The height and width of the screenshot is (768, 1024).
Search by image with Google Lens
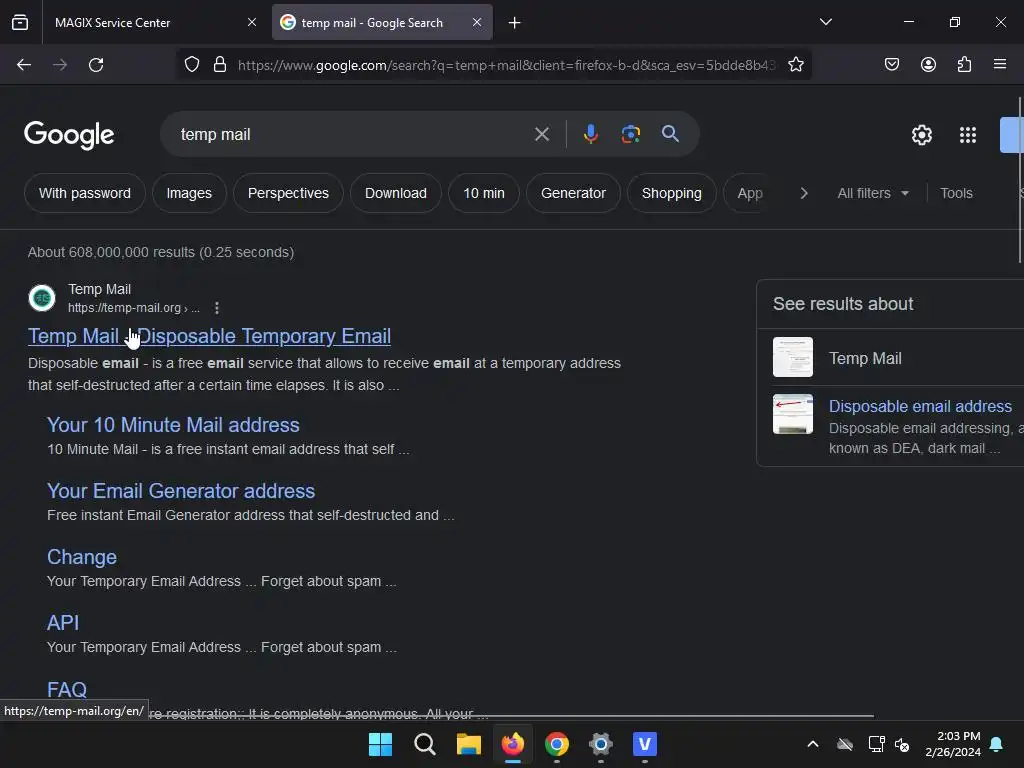coord(630,134)
